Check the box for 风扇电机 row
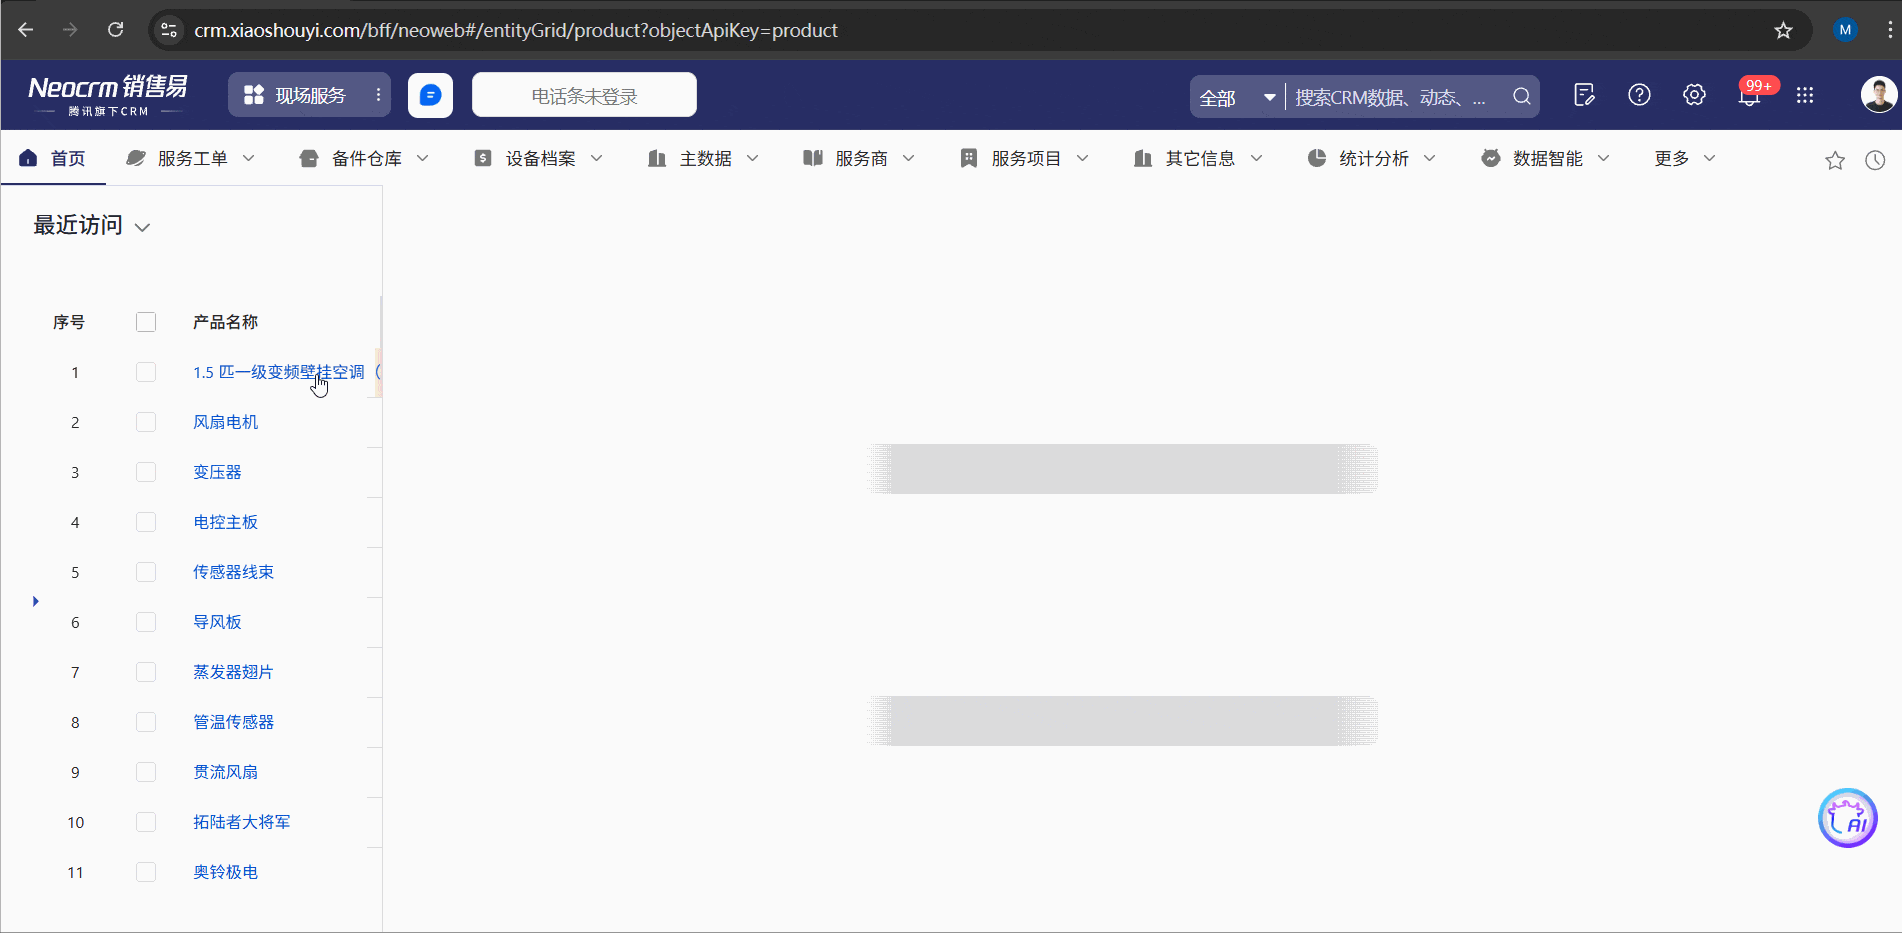Image resolution: width=1902 pixels, height=933 pixels. (146, 422)
